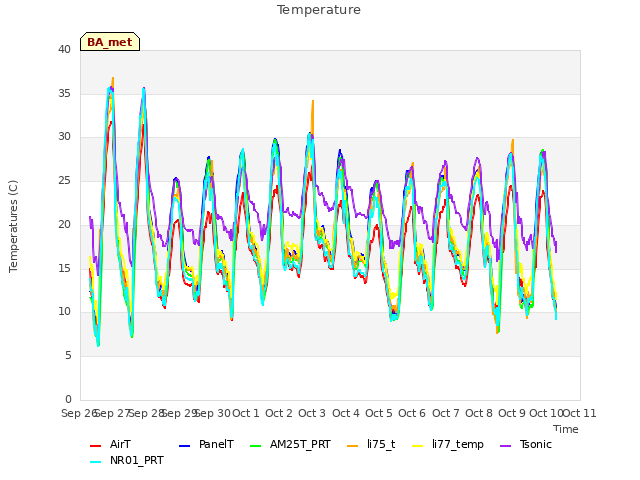Click the yellow li77_temp legend swatch
Image resolution: width=640 pixels, height=480 pixels.
click(418, 446)
